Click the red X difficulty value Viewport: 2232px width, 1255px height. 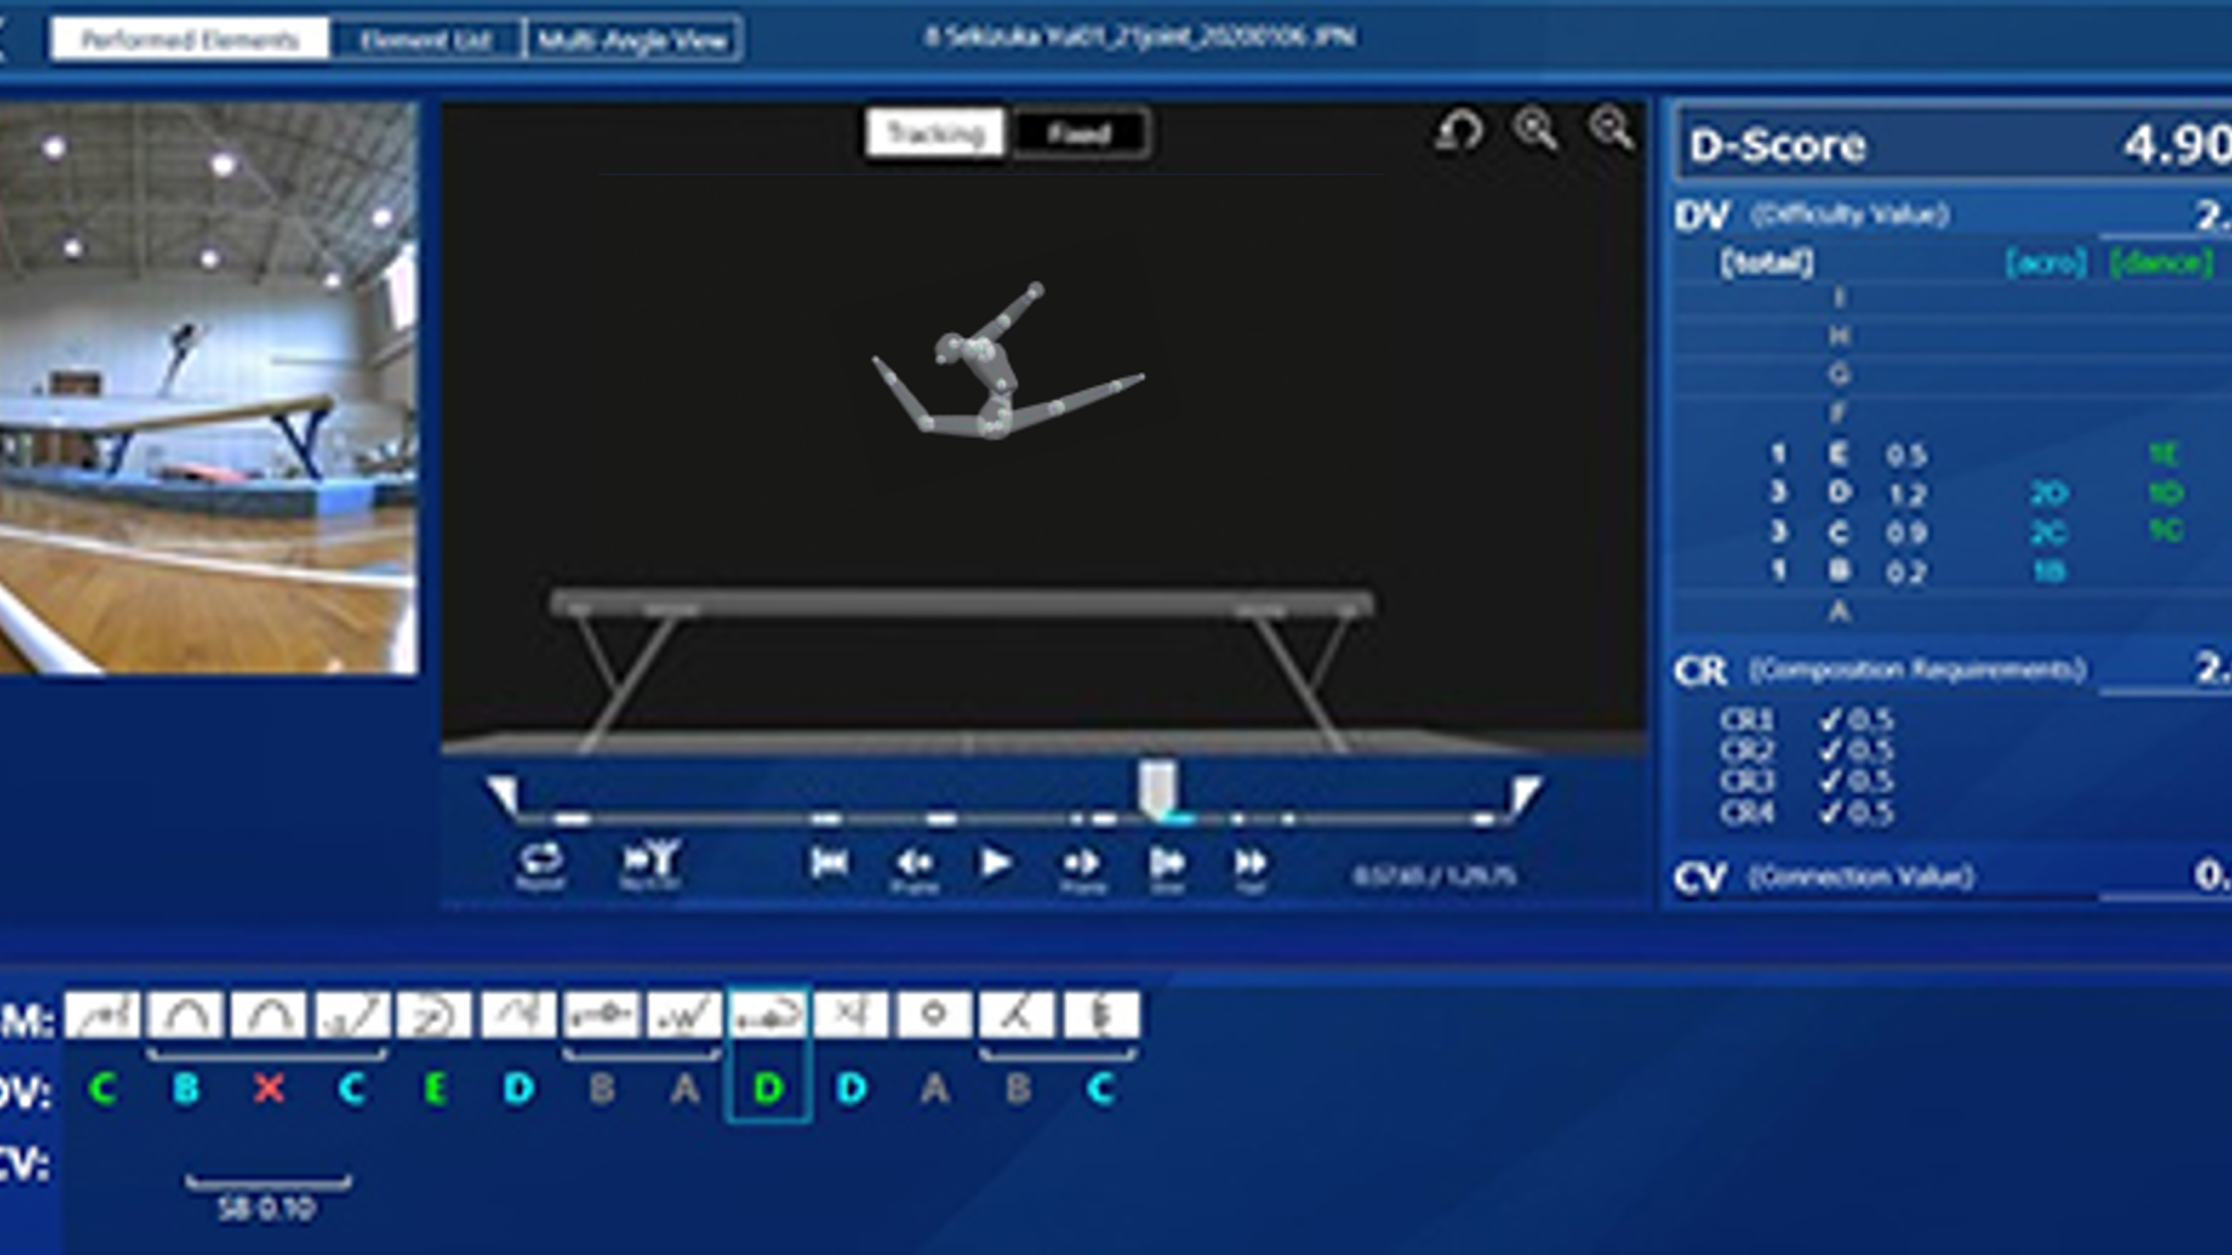click(269, 1088)
